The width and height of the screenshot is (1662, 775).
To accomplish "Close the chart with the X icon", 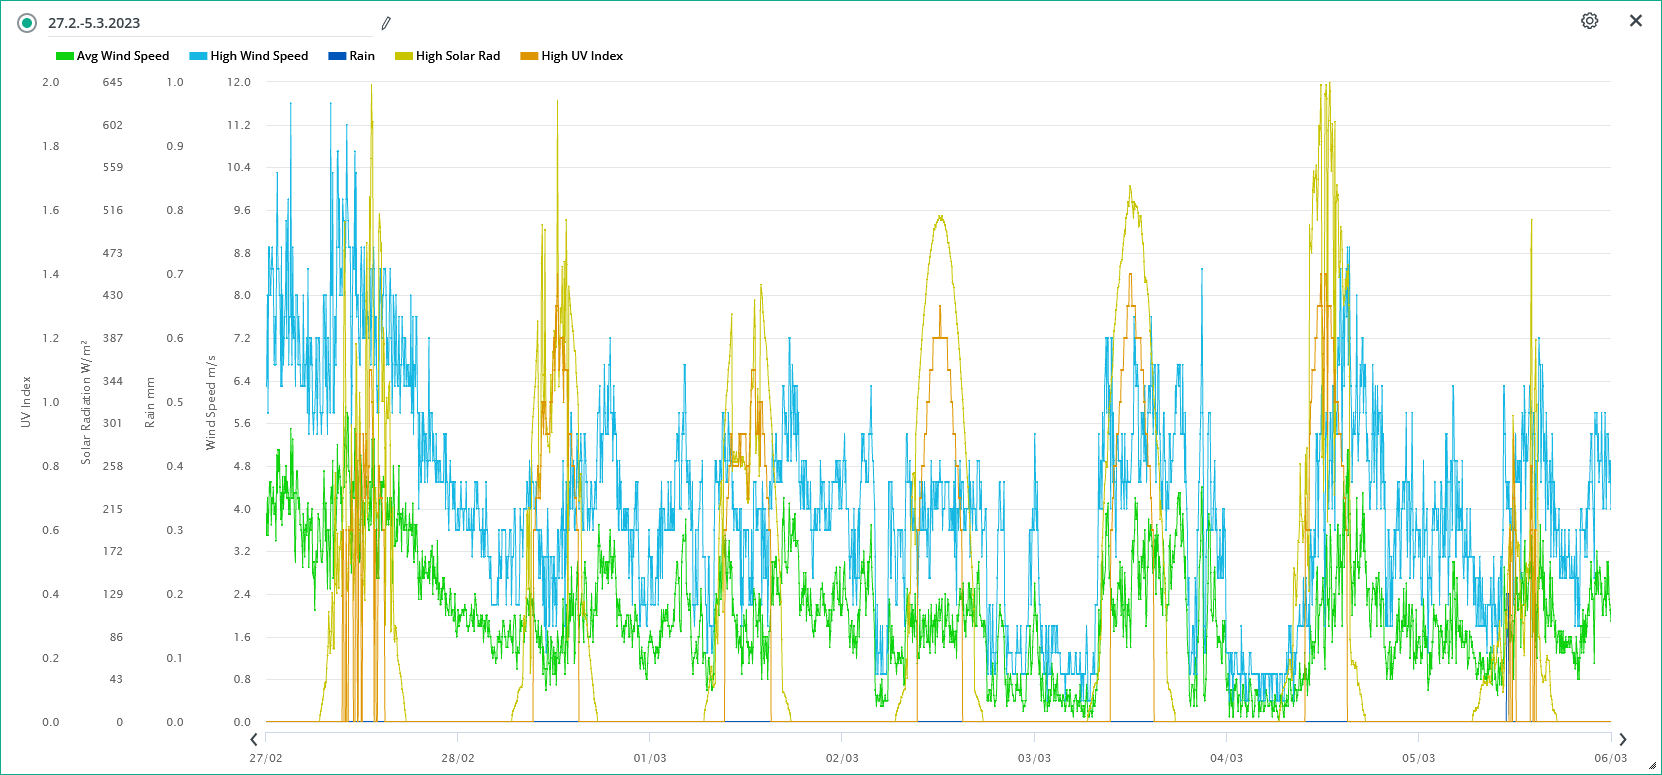I will [x=1636, y=21].
